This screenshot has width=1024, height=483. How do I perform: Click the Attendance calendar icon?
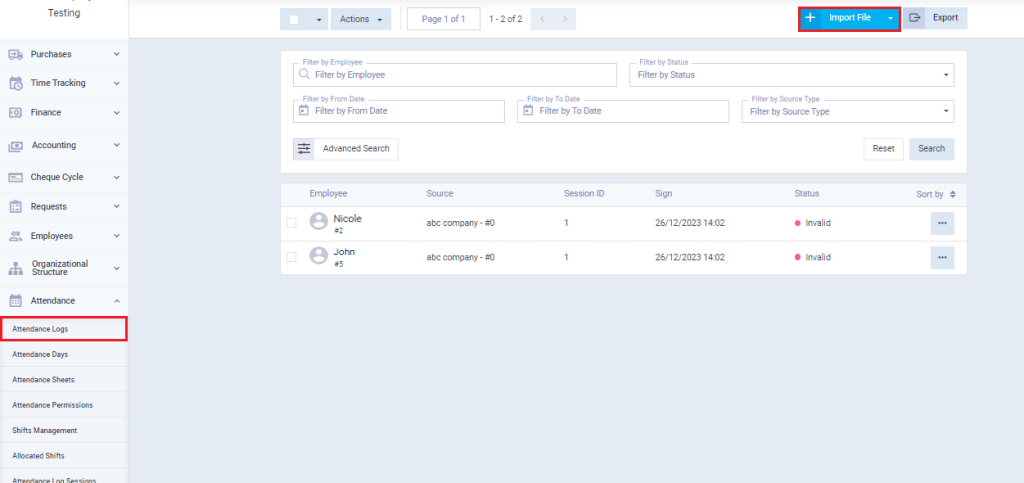(16, 301)
